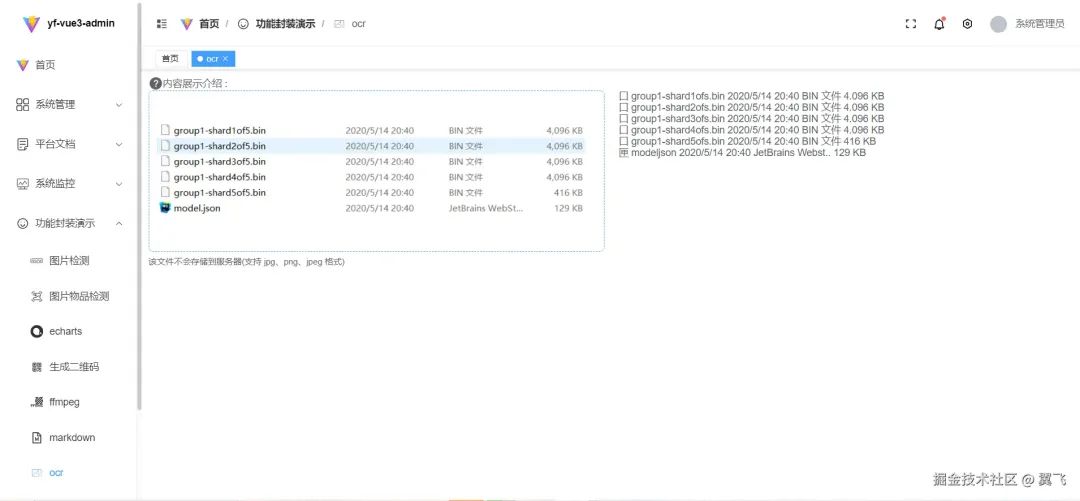Open 图片检测 menu item
1080x501 pixels.
click(x=69, y=260)
